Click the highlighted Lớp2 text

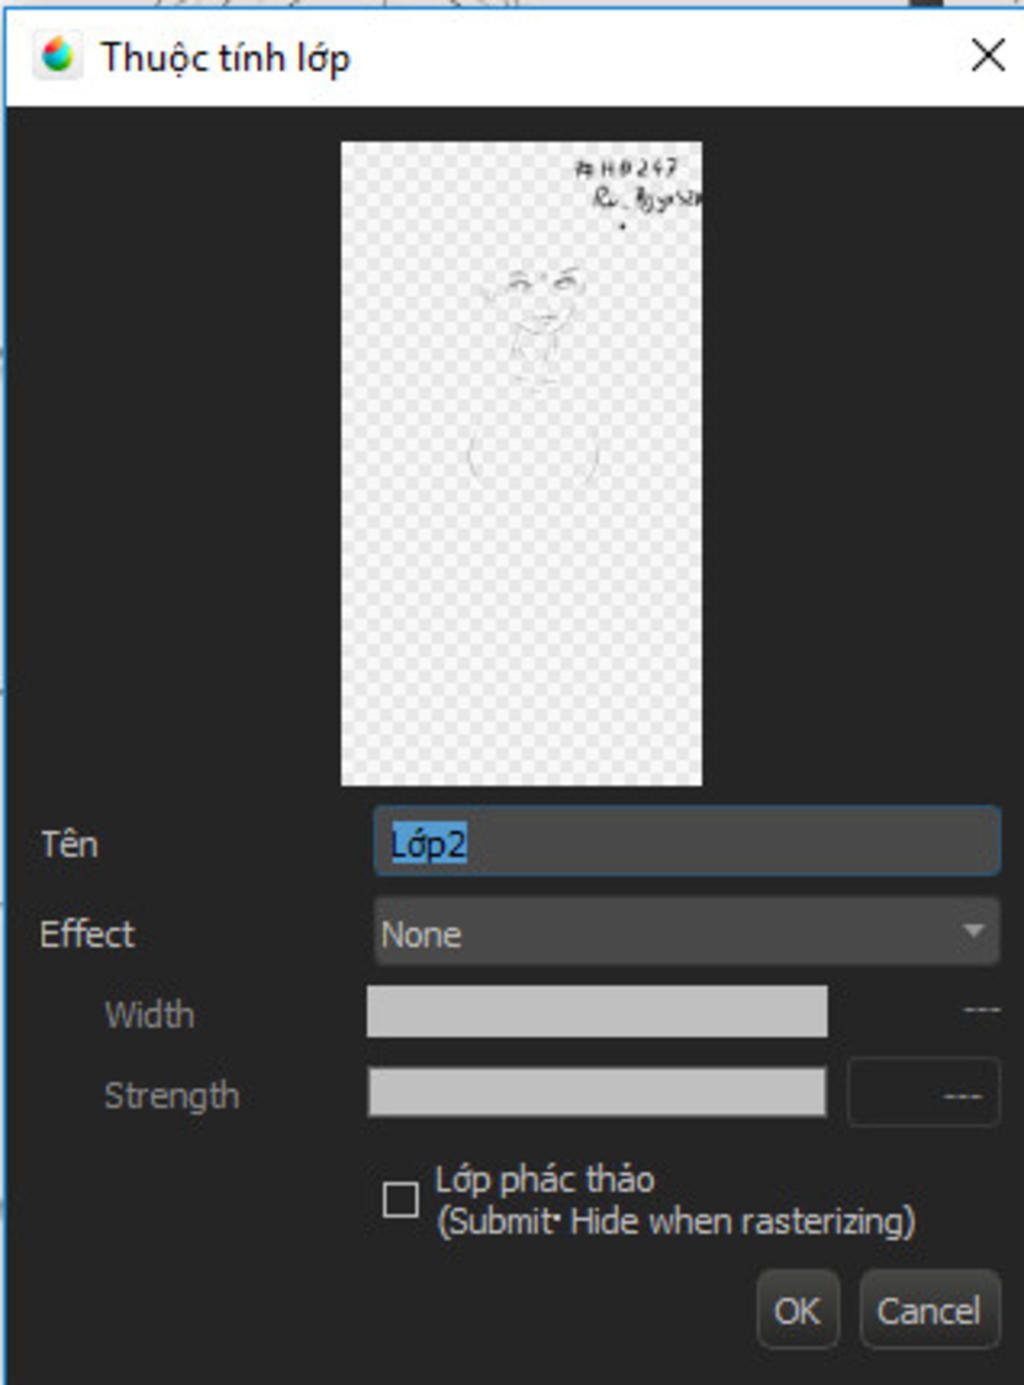(428, 843)
